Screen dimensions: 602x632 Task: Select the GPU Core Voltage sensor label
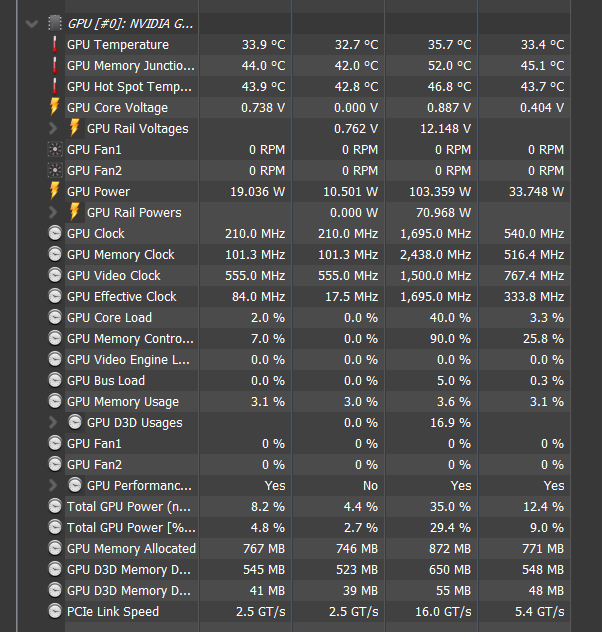(117, 108)
